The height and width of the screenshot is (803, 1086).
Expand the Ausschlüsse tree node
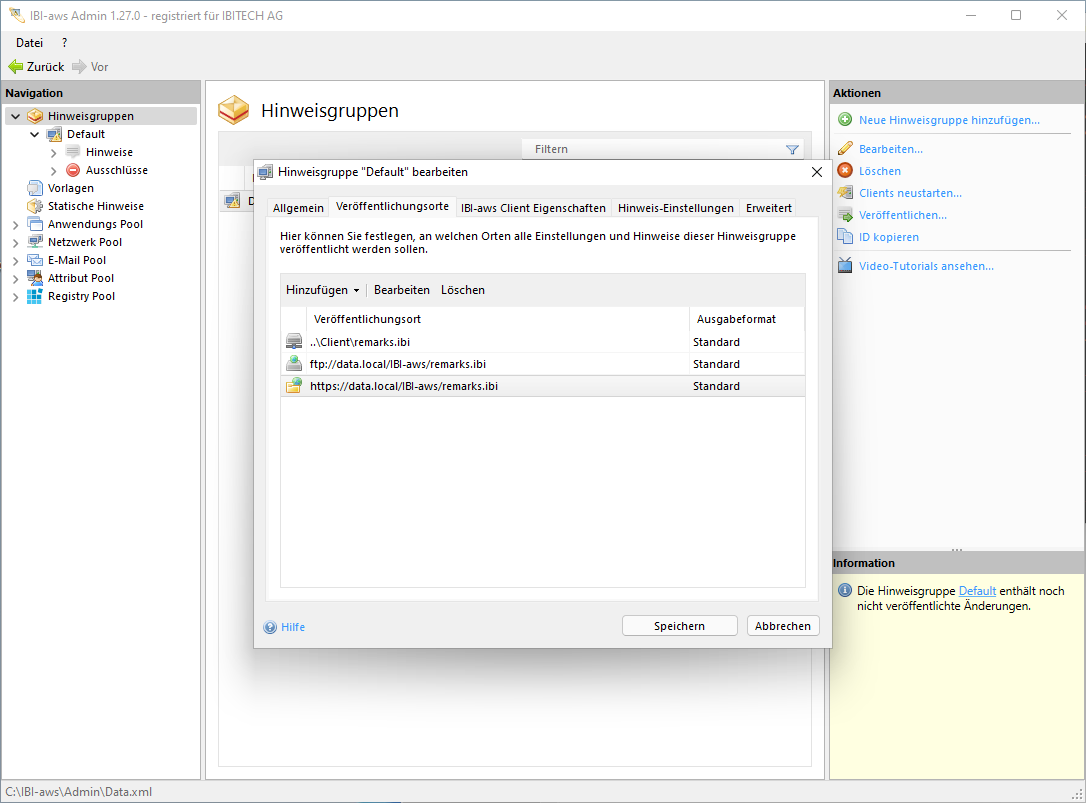click(x=53, y=170)
